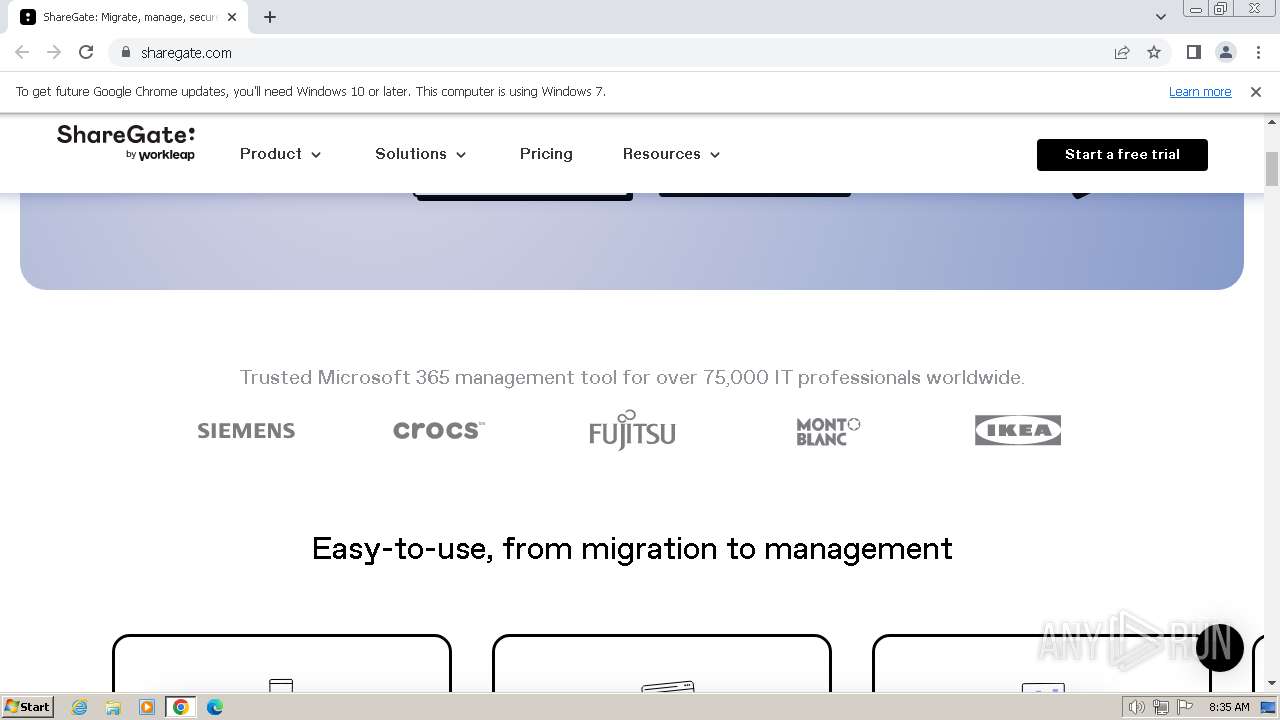The image size is (1280, 720).
Task: Open Chrome three-dot menu
Action: click(x=1258, y=52)
